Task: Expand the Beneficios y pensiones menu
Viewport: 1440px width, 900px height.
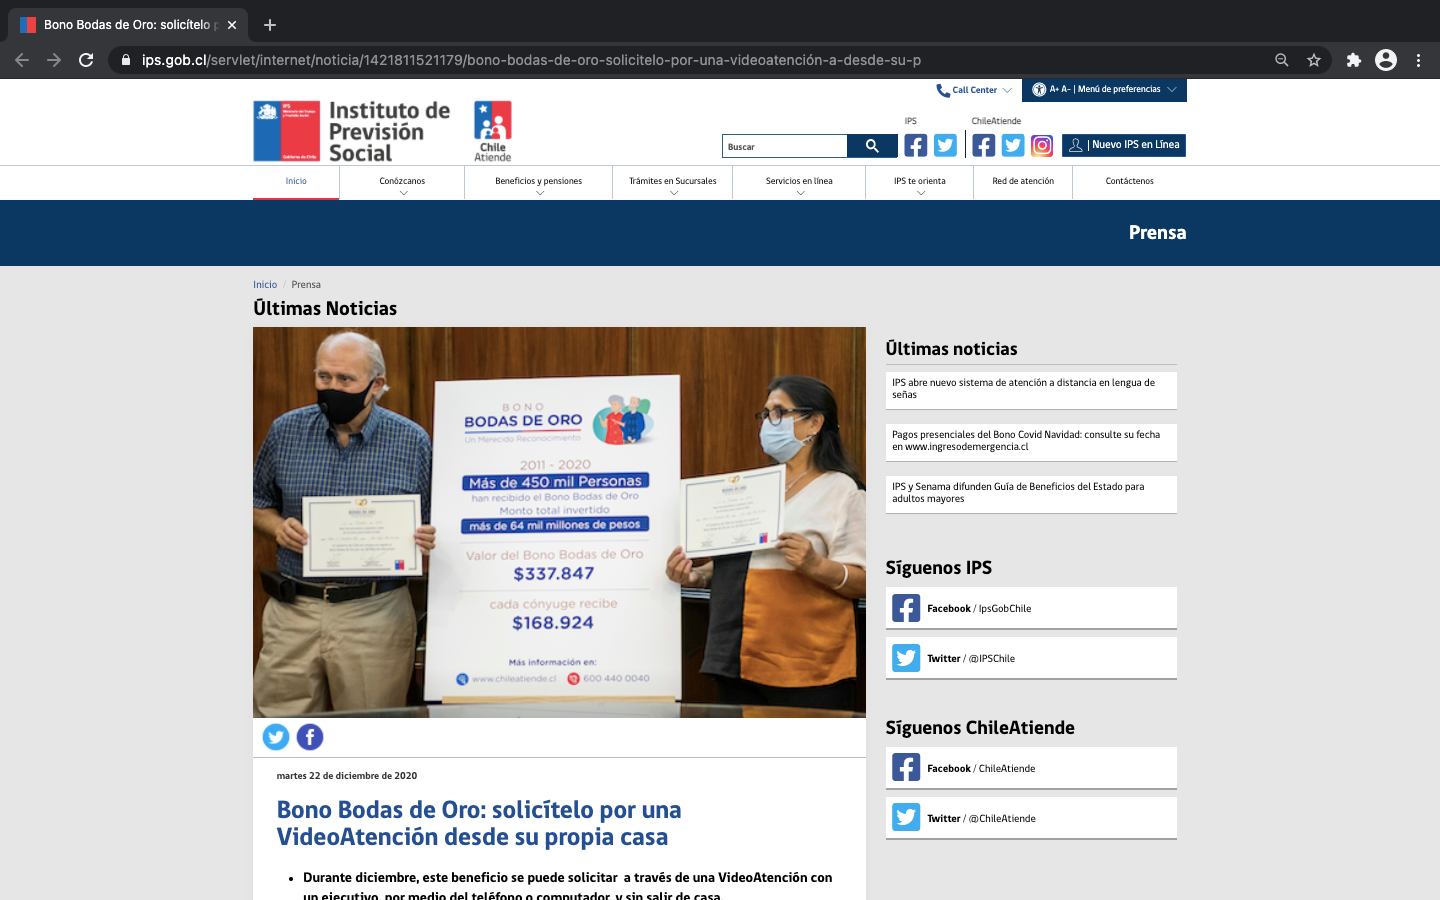Action: pyautogui.click(x=538, y=183)
